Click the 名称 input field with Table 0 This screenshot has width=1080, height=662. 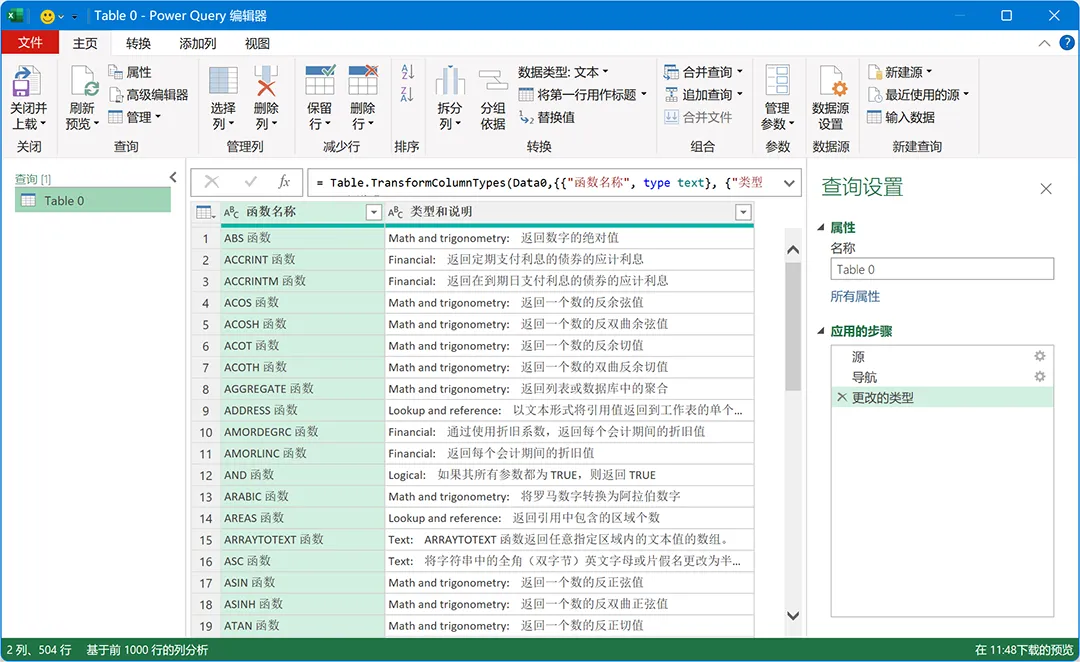[942, 269]
